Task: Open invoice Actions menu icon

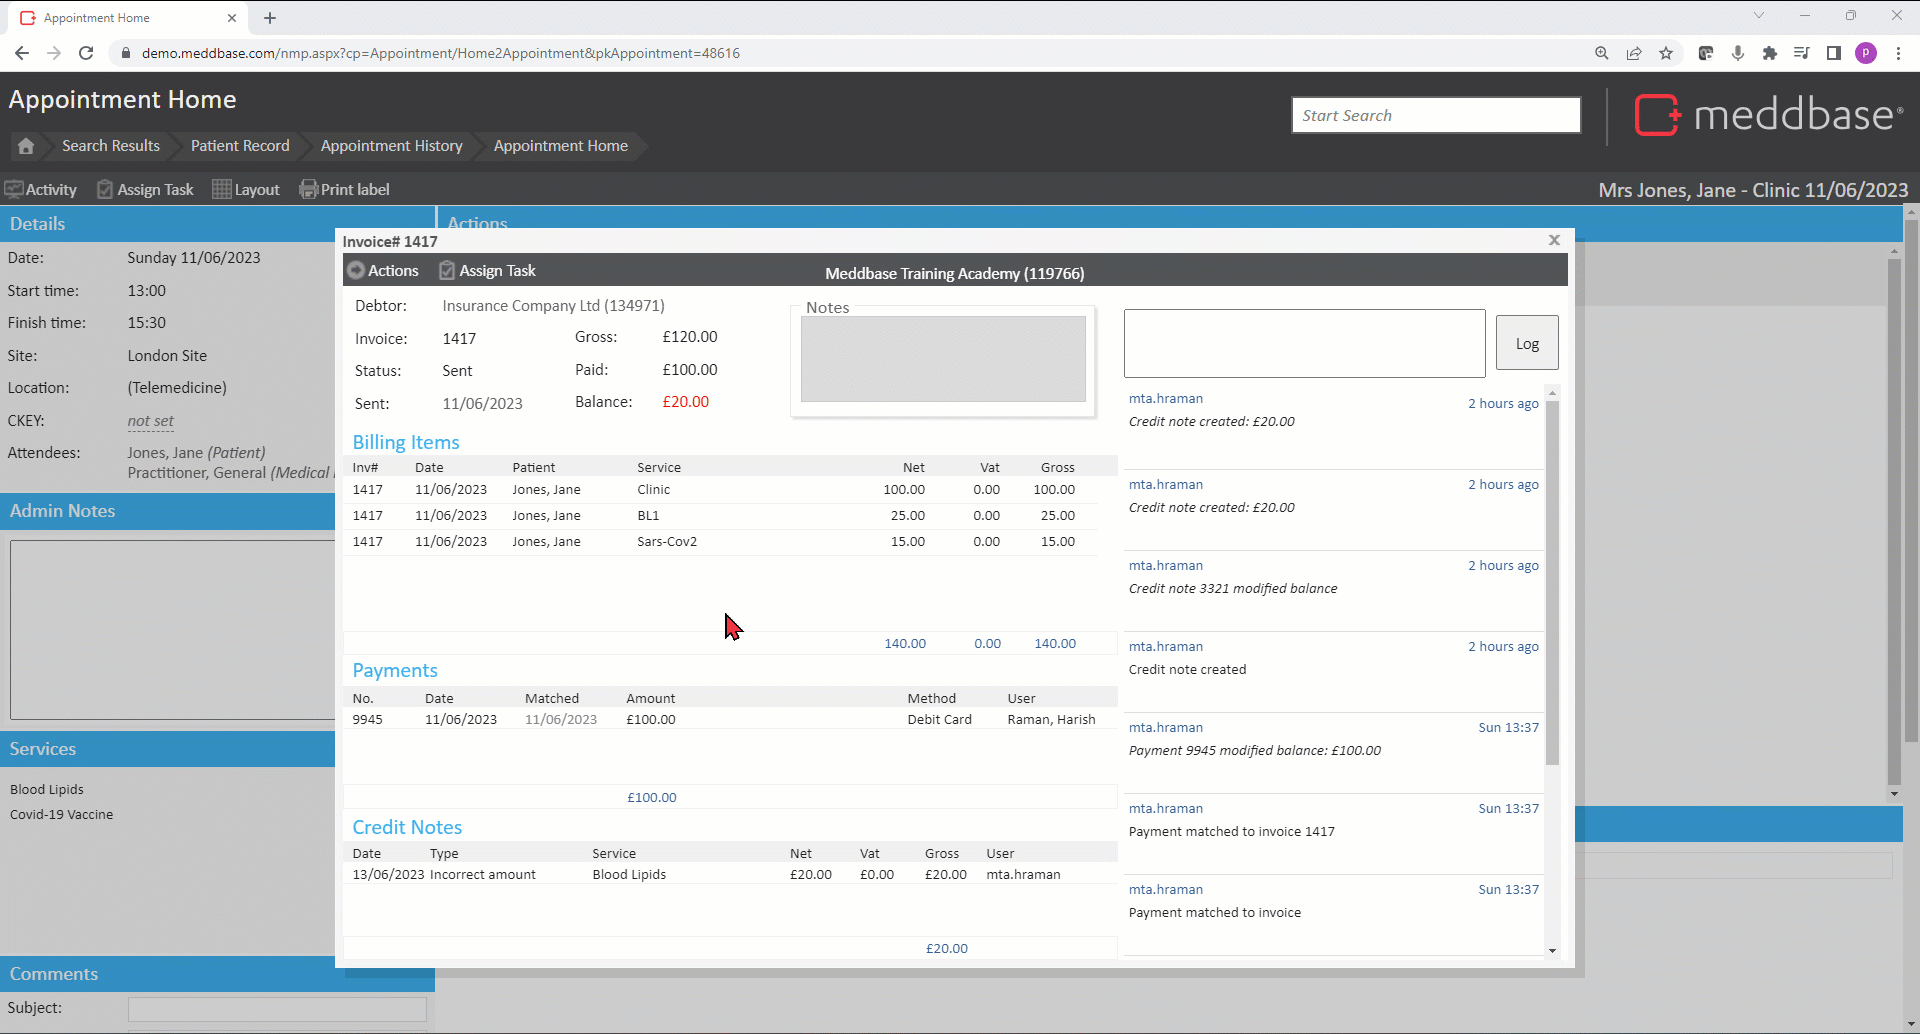Action: point(356,271)
